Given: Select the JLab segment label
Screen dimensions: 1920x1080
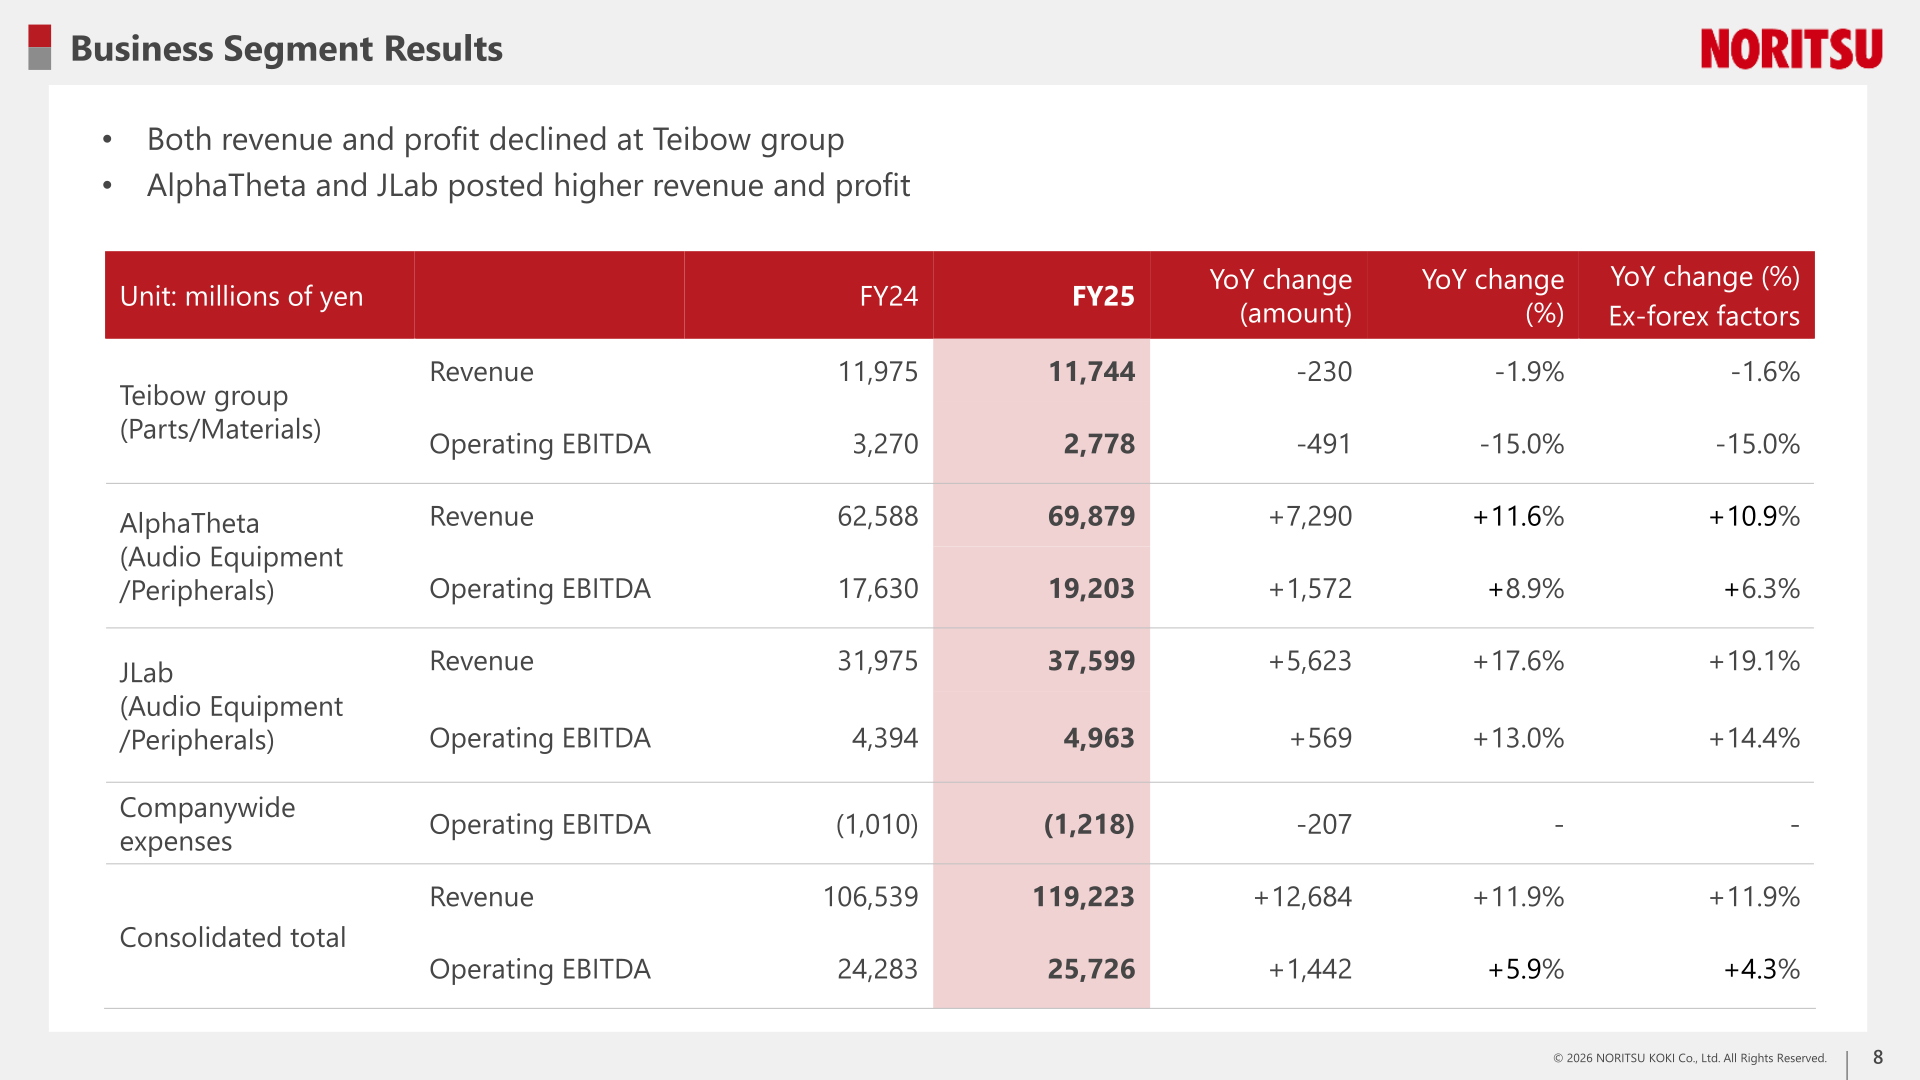Looking at the screenshot, I should 231,706.
